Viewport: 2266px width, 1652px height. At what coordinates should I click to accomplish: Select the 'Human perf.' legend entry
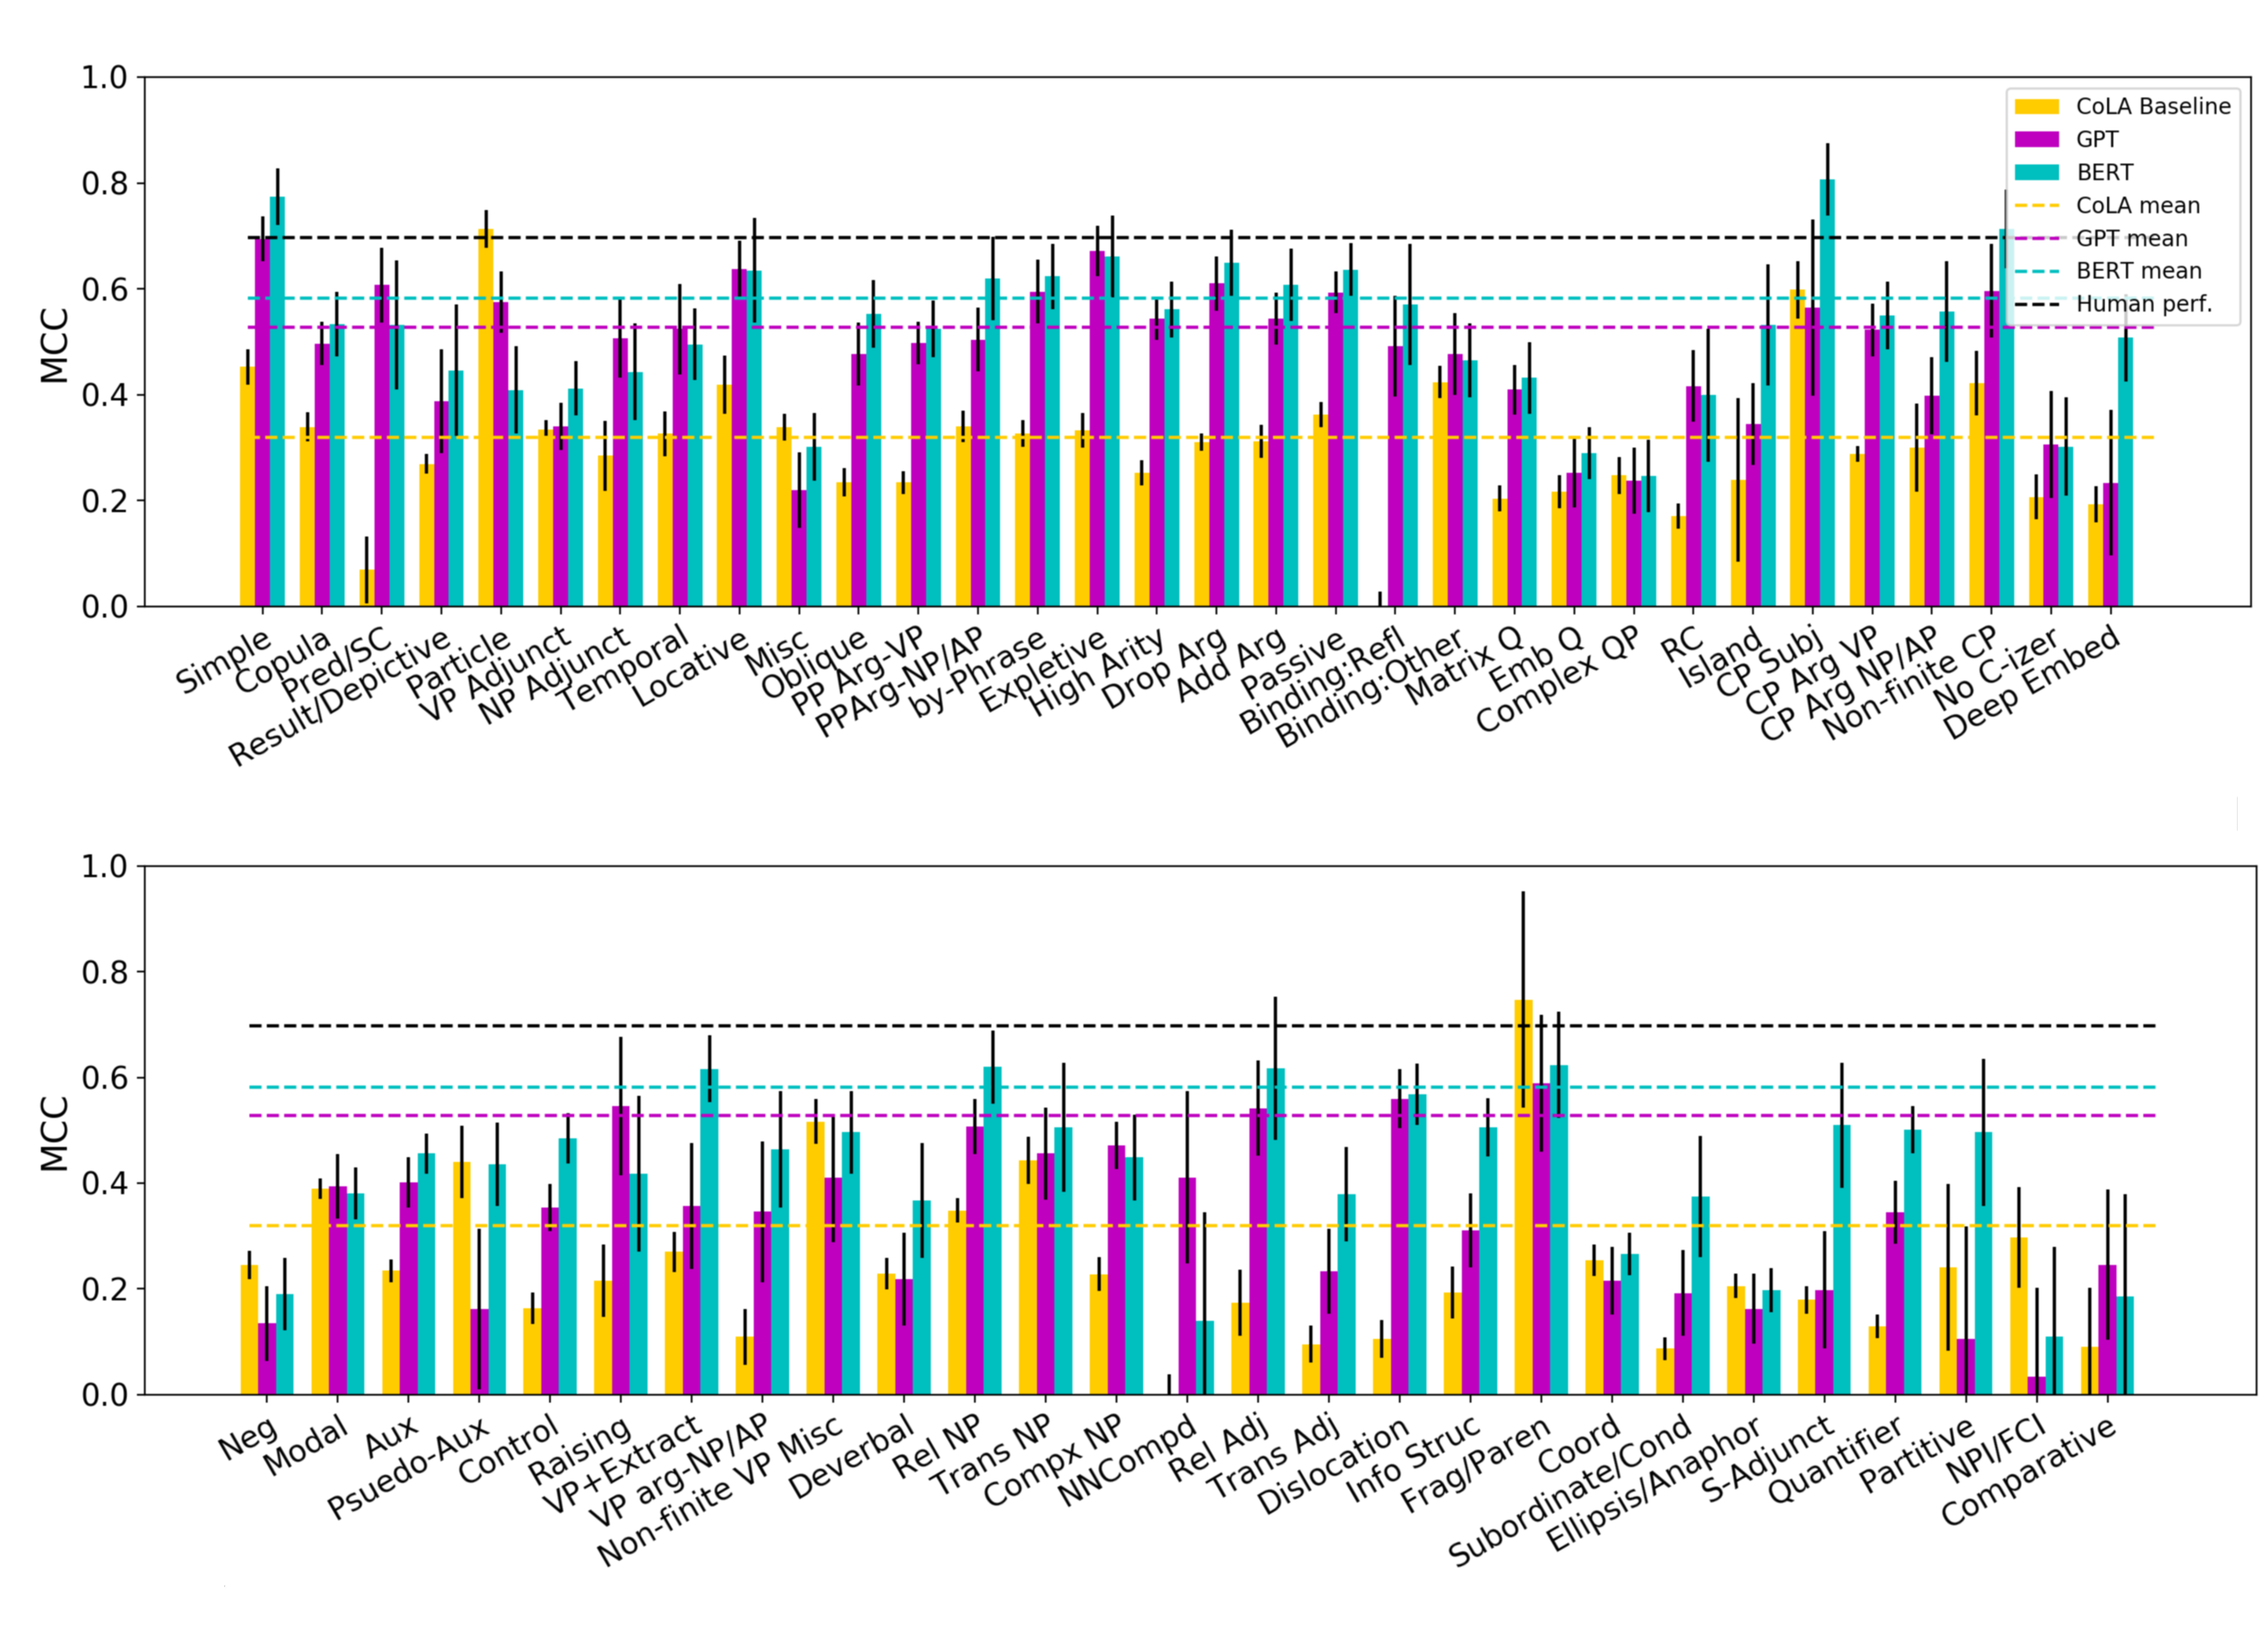[2143, 304]
